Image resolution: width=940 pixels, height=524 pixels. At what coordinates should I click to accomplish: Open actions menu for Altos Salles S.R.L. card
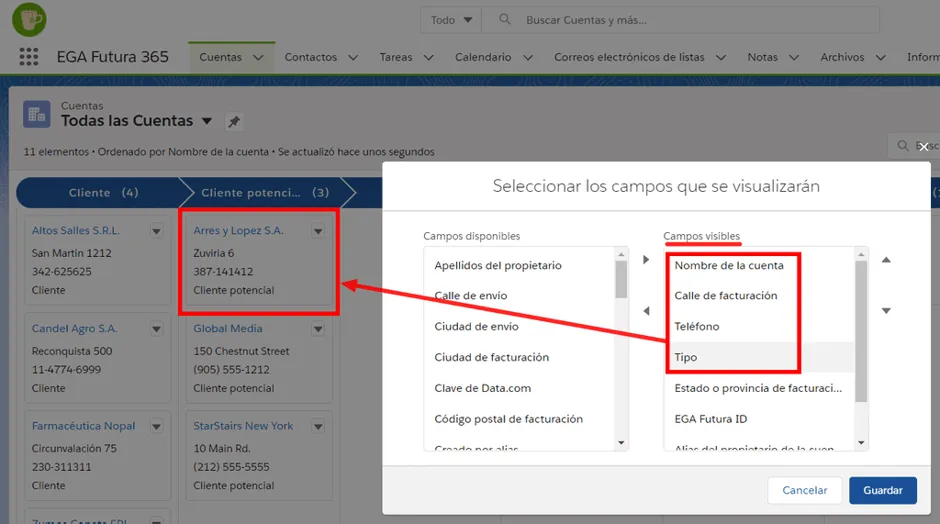point(156,231)
